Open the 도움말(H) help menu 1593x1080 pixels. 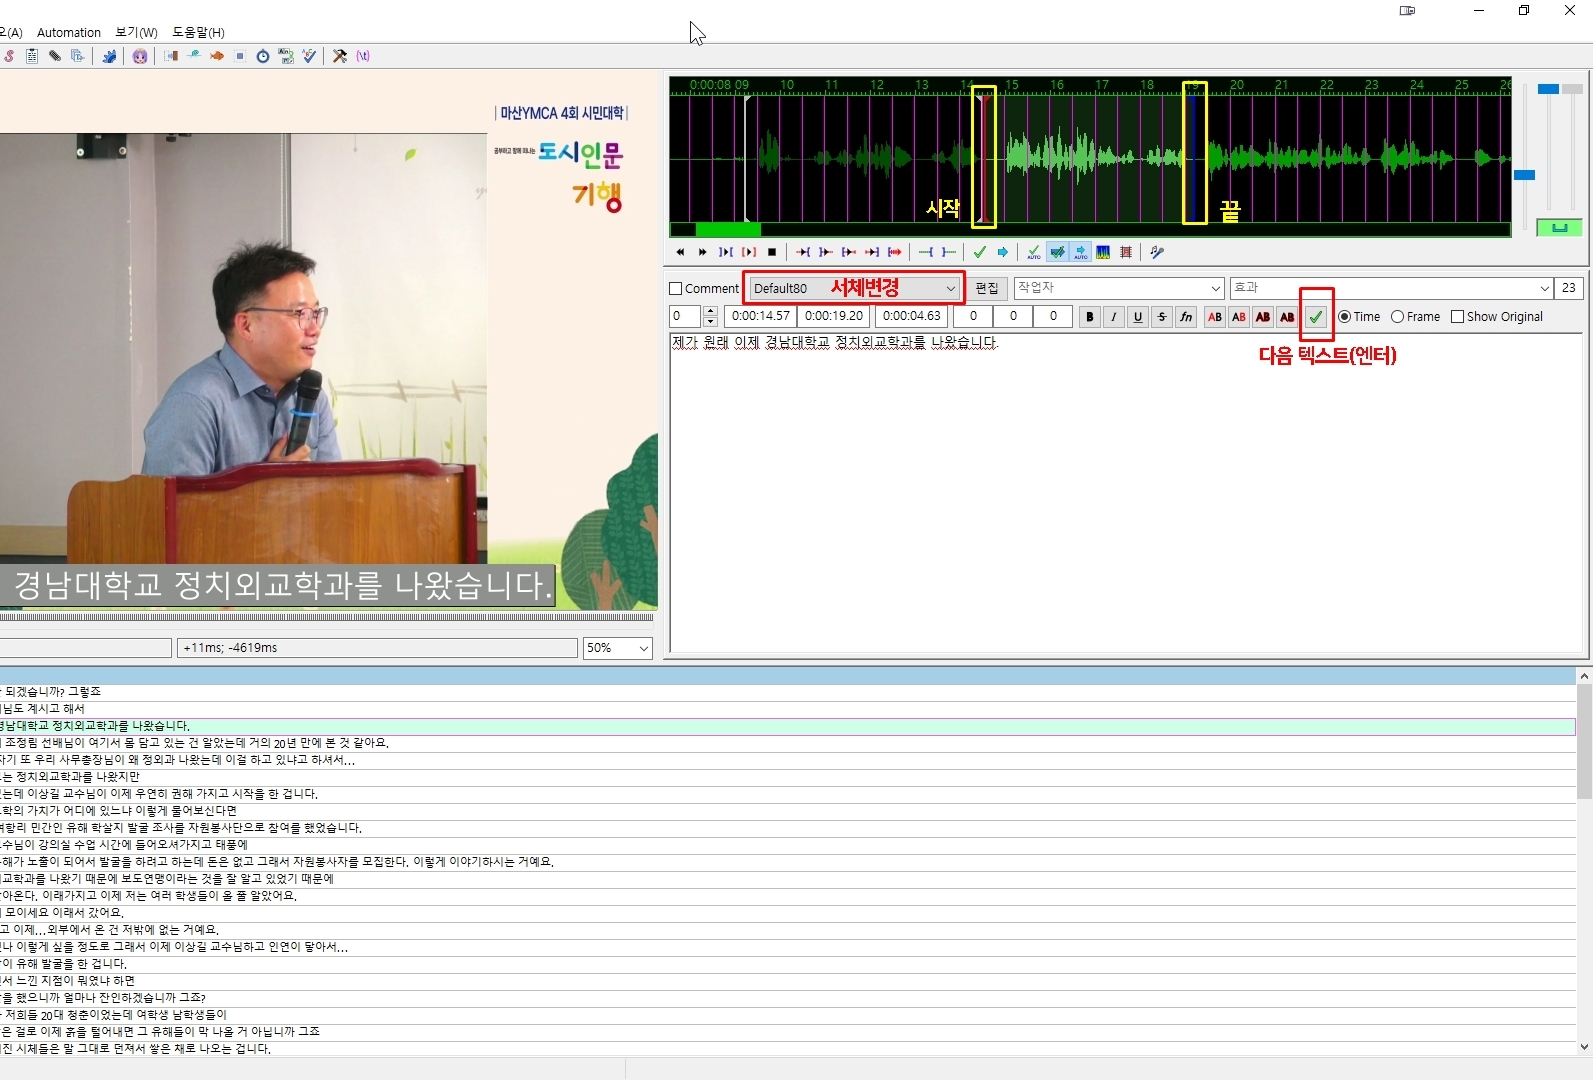pos(199,32)
